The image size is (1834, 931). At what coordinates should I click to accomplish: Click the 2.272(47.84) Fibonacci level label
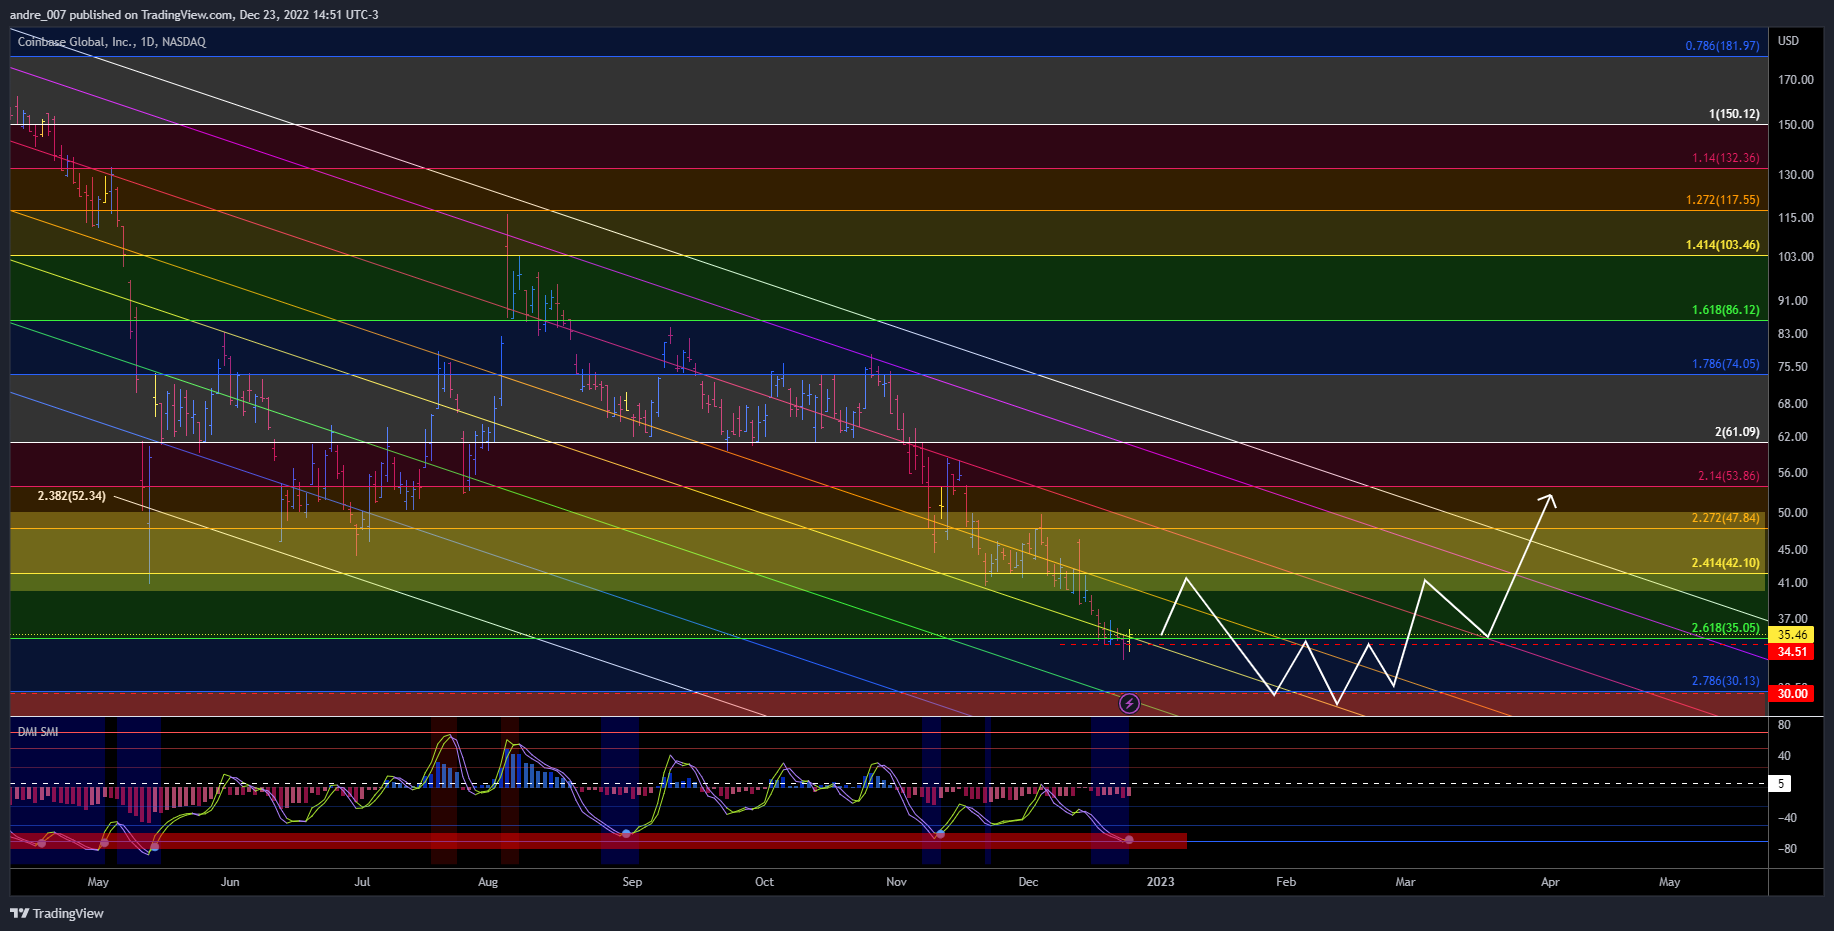(x=1726, y=518)
